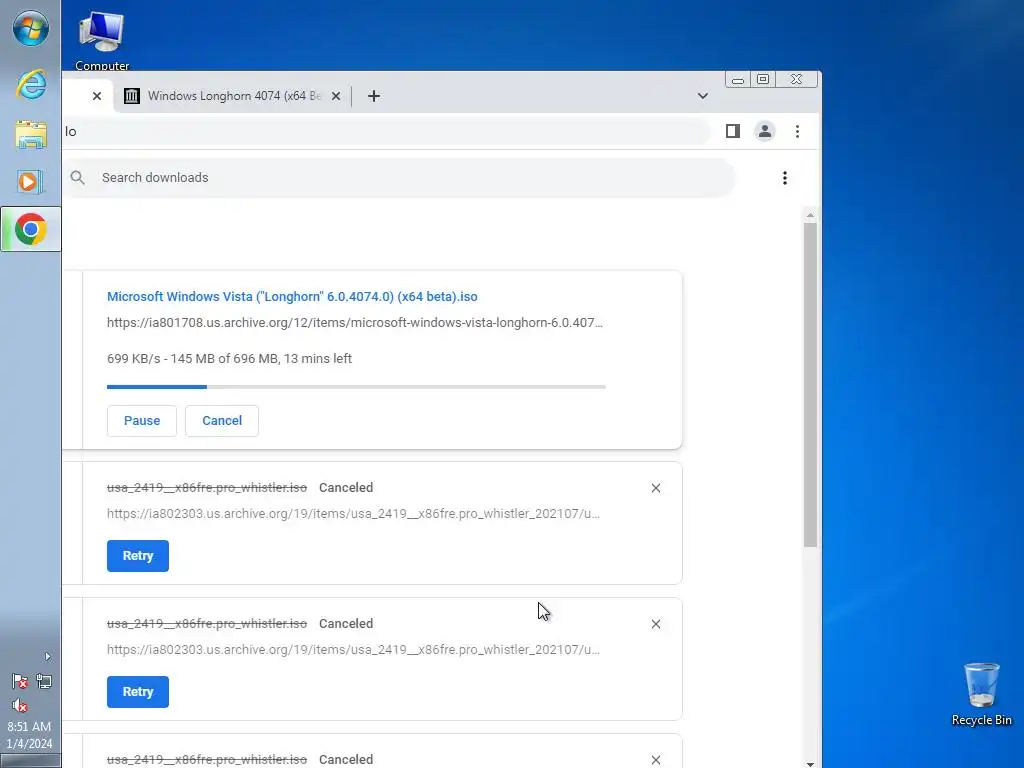Click the Longhorn download progress bar
1024x768 pixels.
point(357,387)
